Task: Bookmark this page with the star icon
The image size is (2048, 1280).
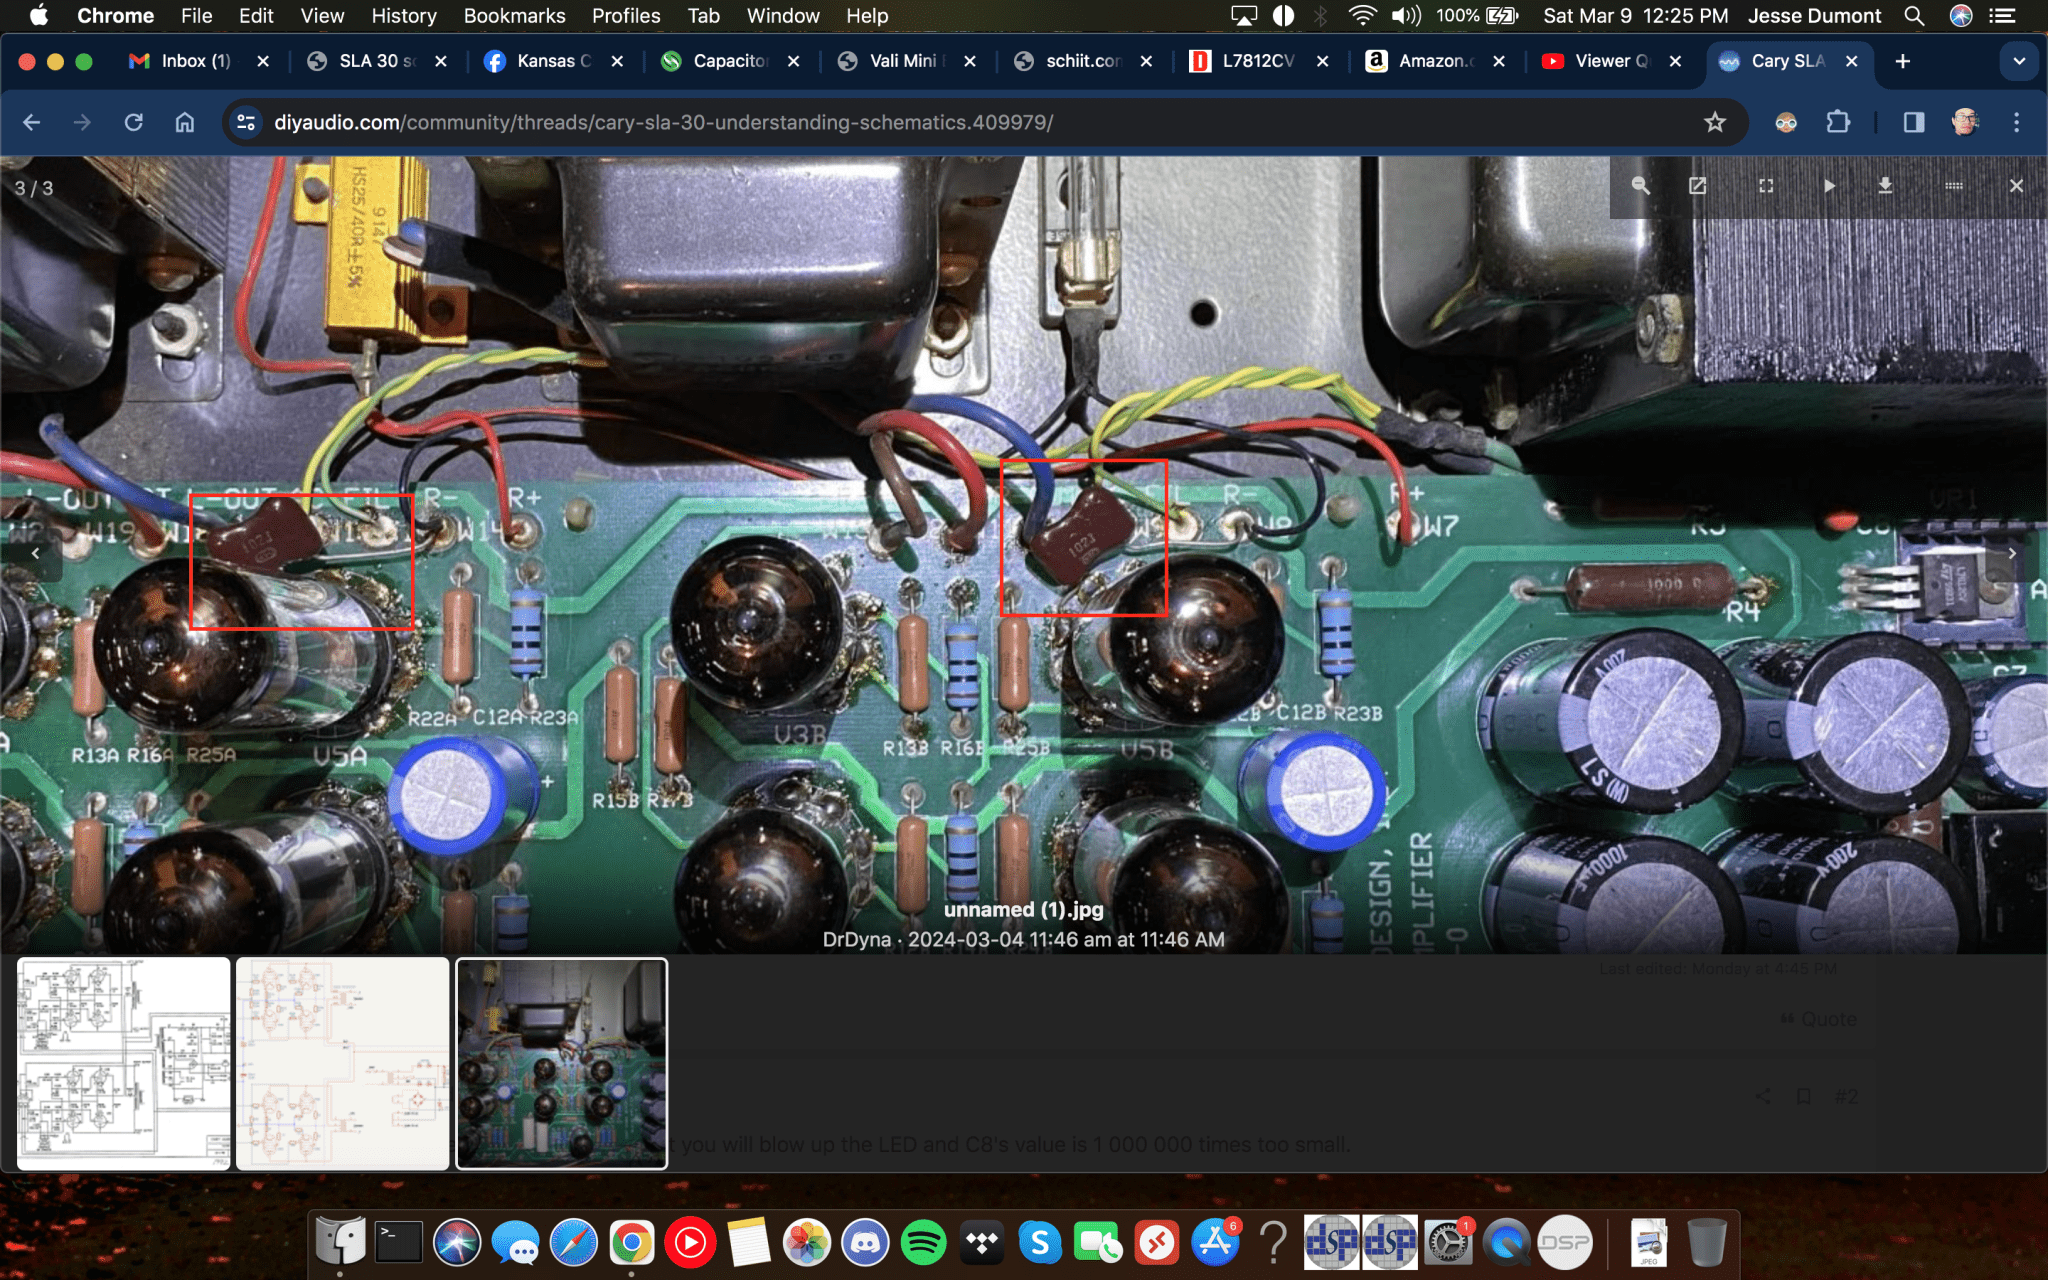Action: point(1715,122)
